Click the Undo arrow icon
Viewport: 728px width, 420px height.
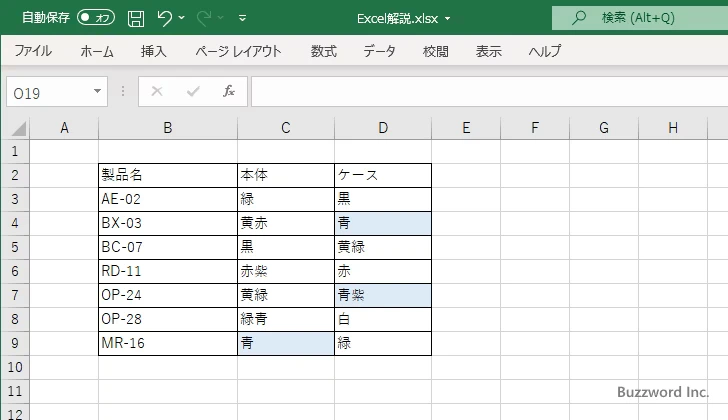pos(164,18)
